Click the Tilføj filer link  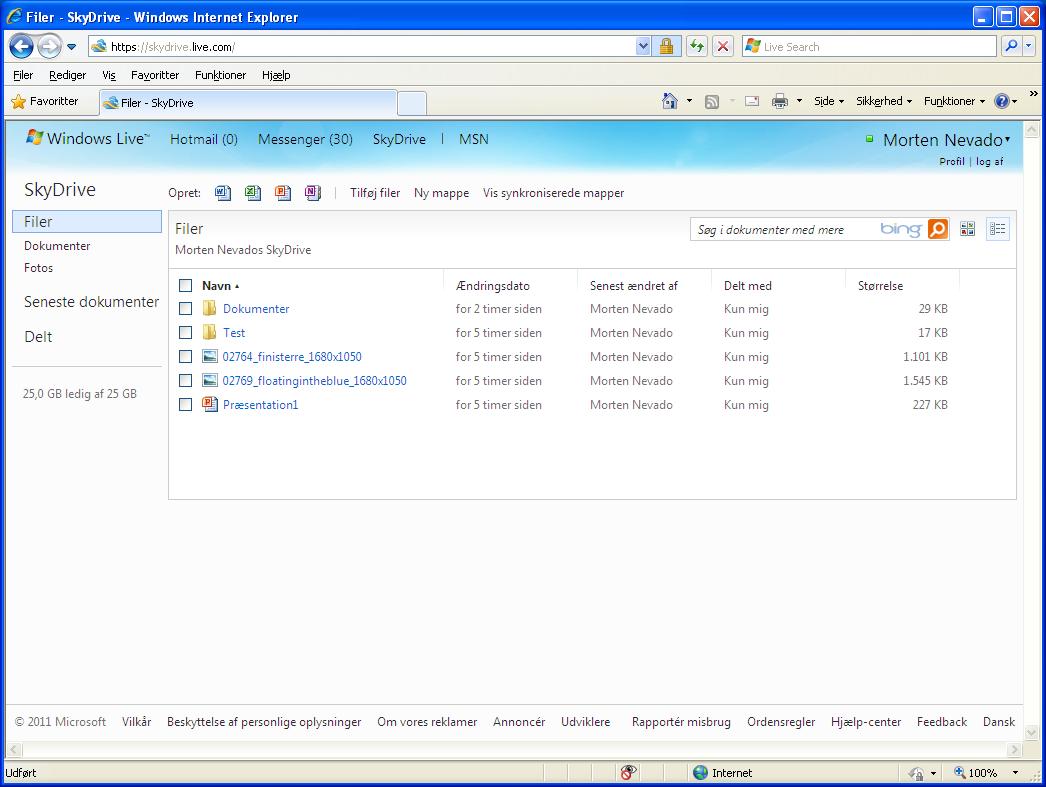(x=374, y=193)
